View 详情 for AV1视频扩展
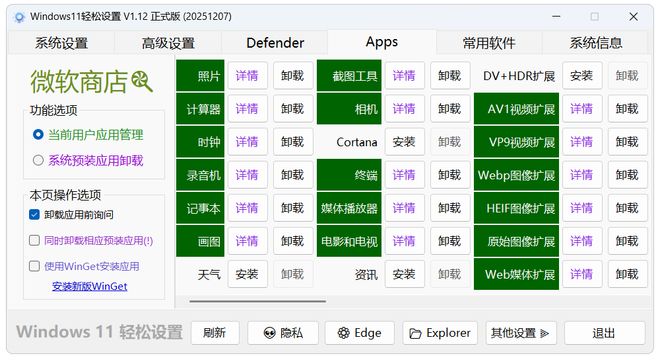 pos(582,109)
